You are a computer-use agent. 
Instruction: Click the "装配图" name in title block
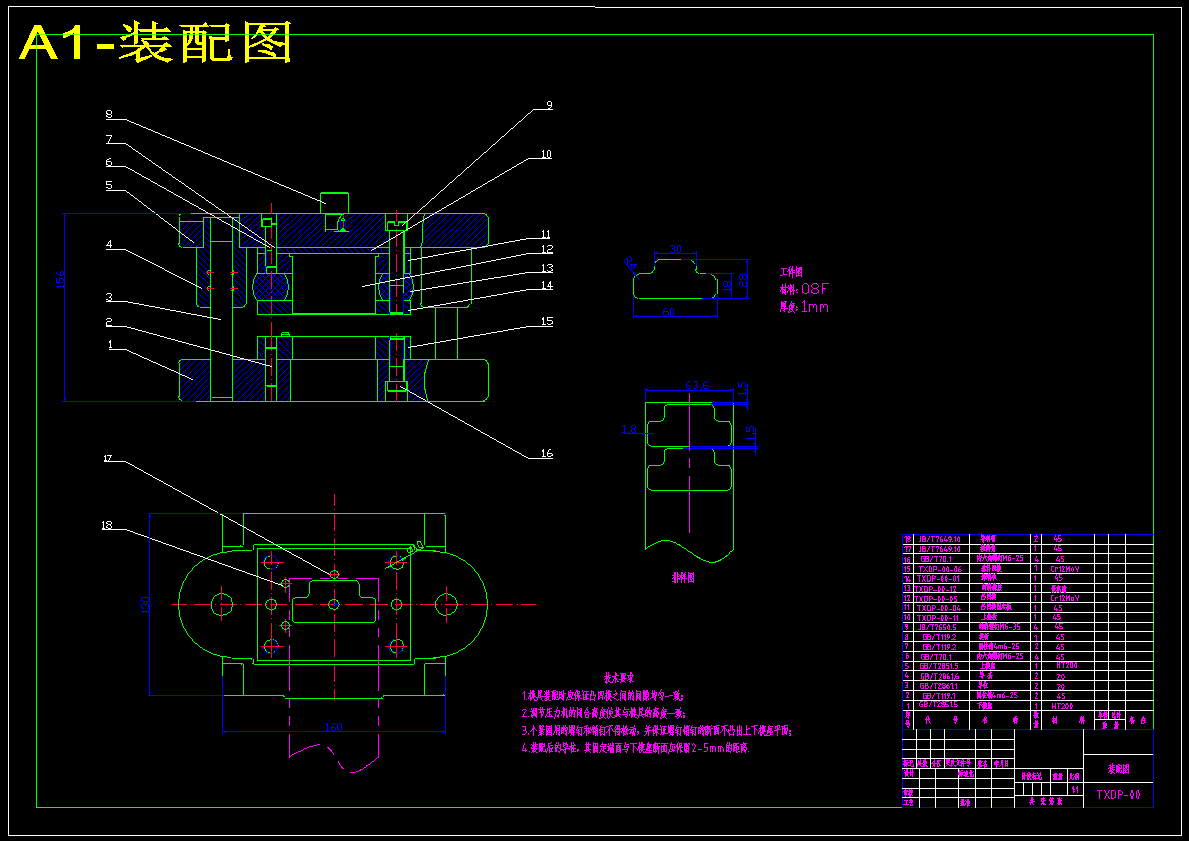click(1118, 769)
